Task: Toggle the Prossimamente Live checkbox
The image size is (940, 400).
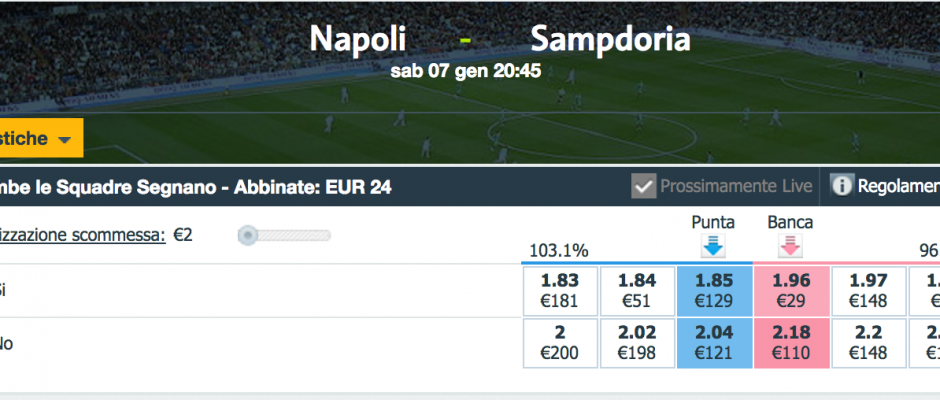Action: pyautogui.click(x=644, y=187)
